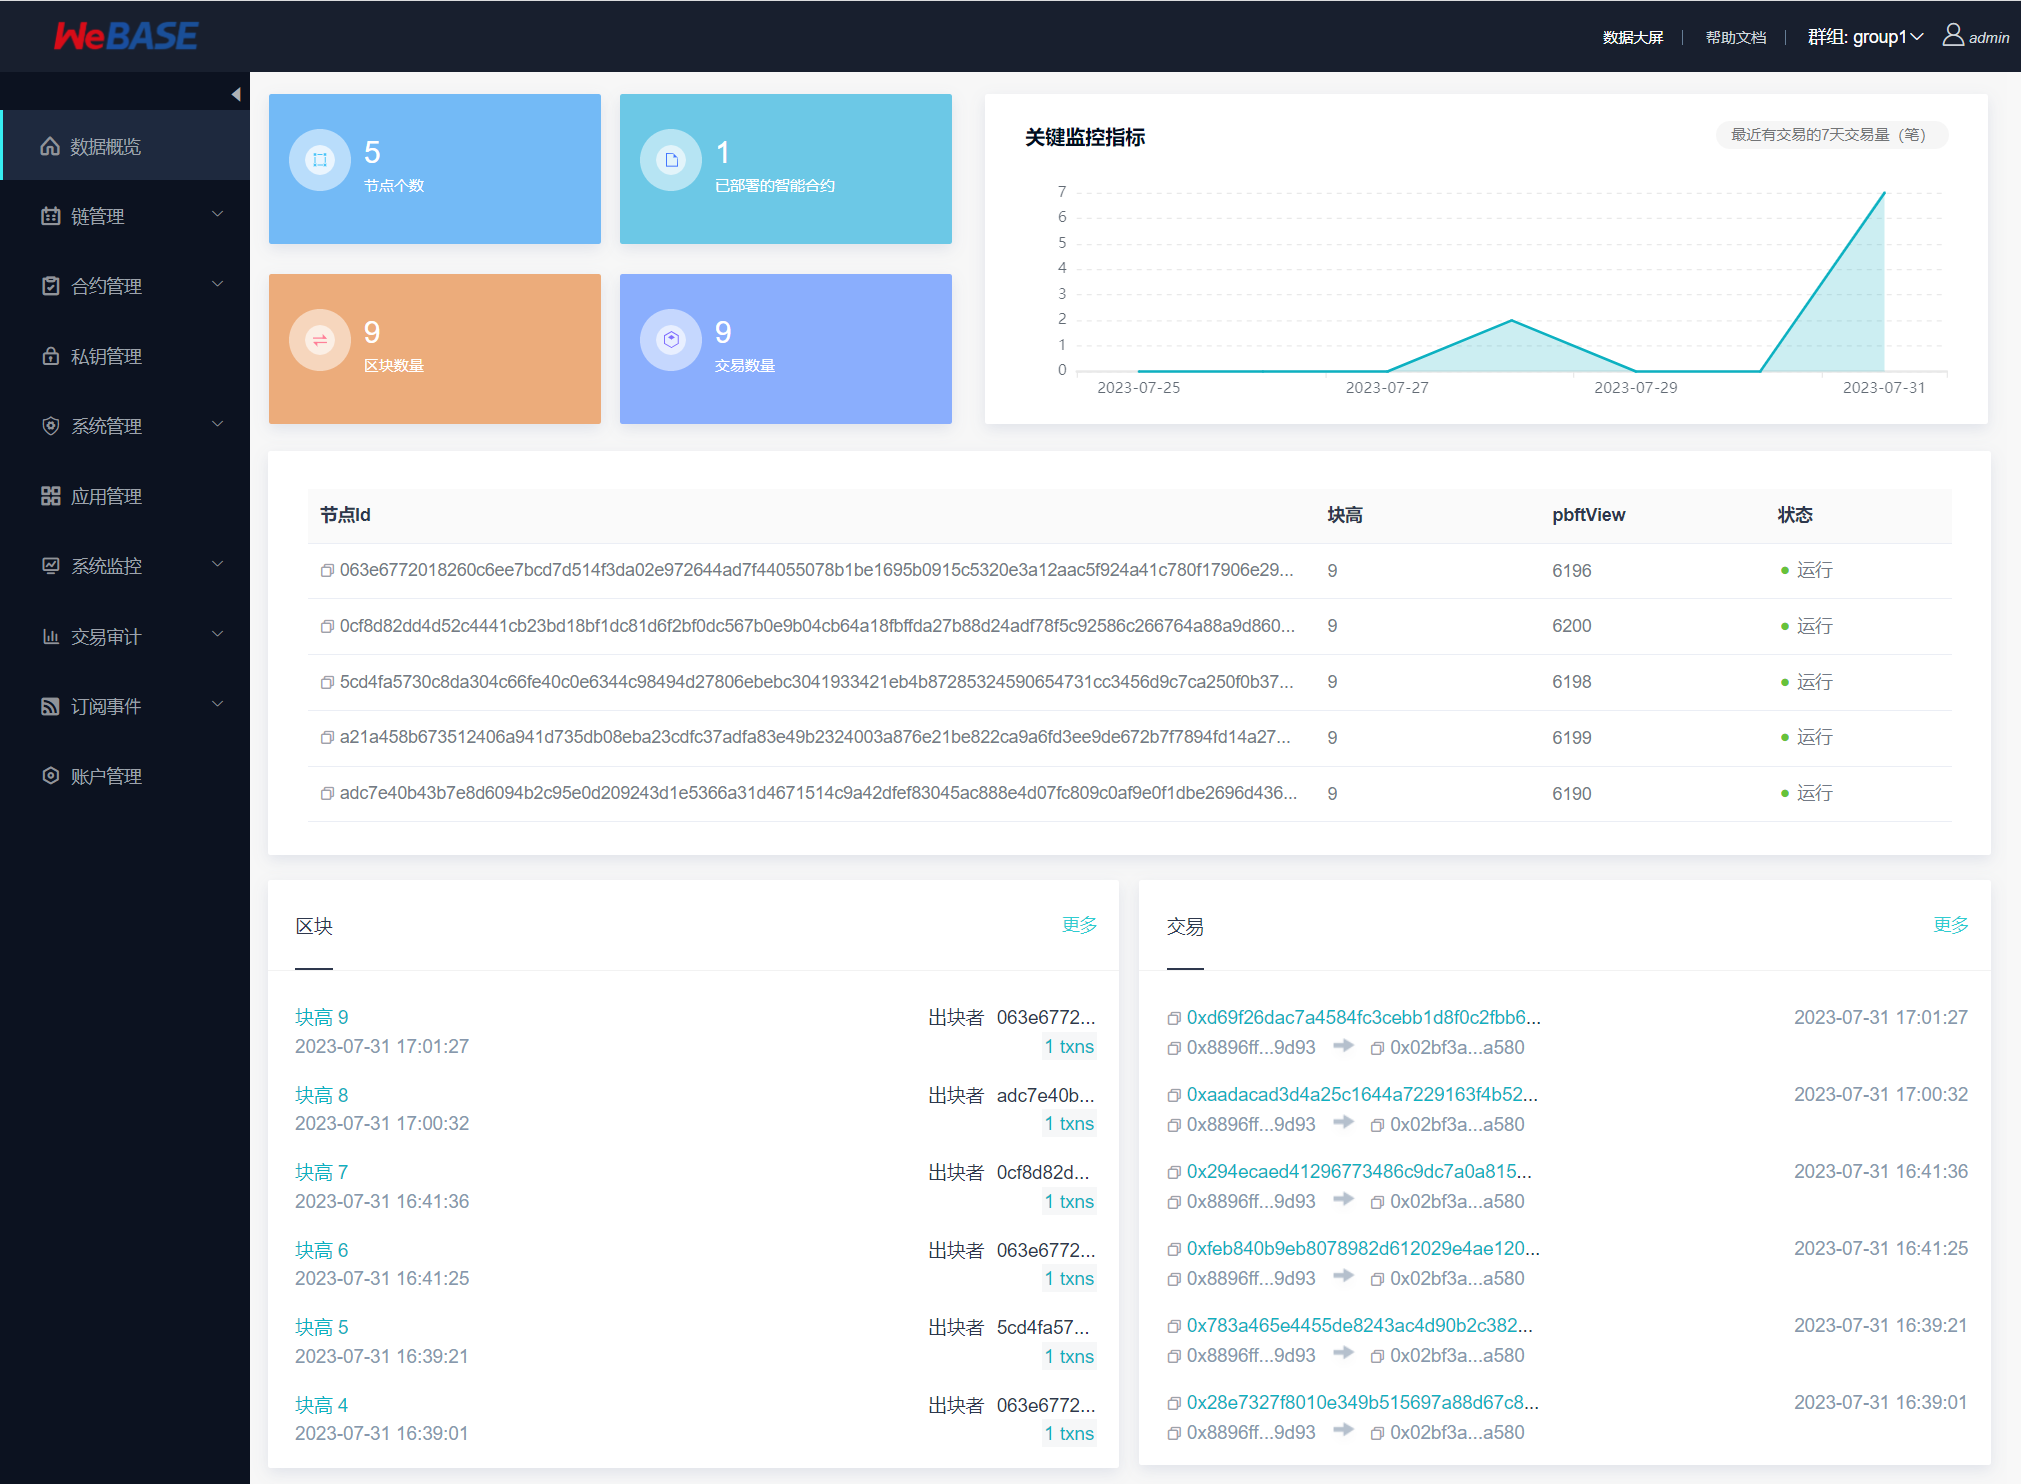The image size is (2021, 1484).
Task: Copy transaction hash 0xd69f26dac7a4584f
Action: (1174, 1018)
